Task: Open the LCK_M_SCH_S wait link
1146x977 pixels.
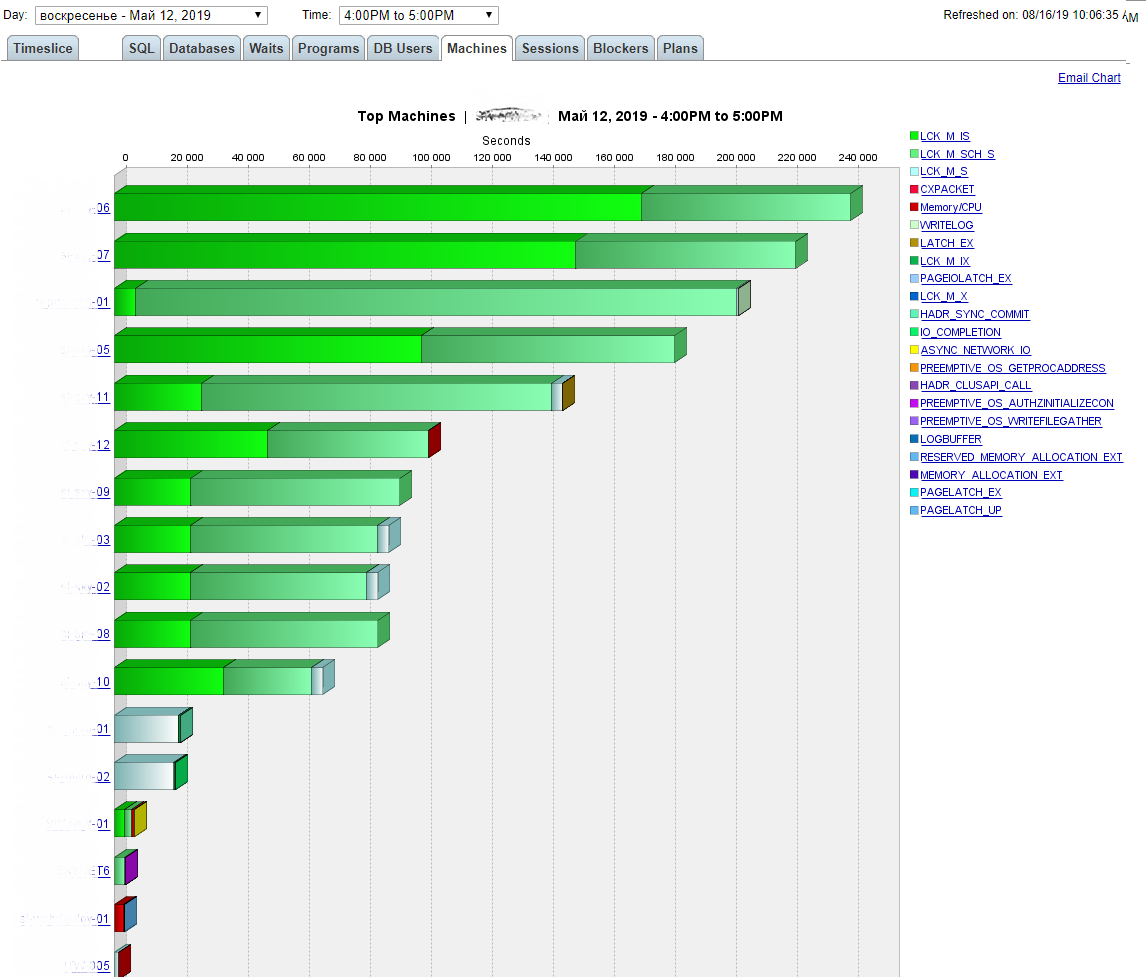Action: tap(957, 154)
